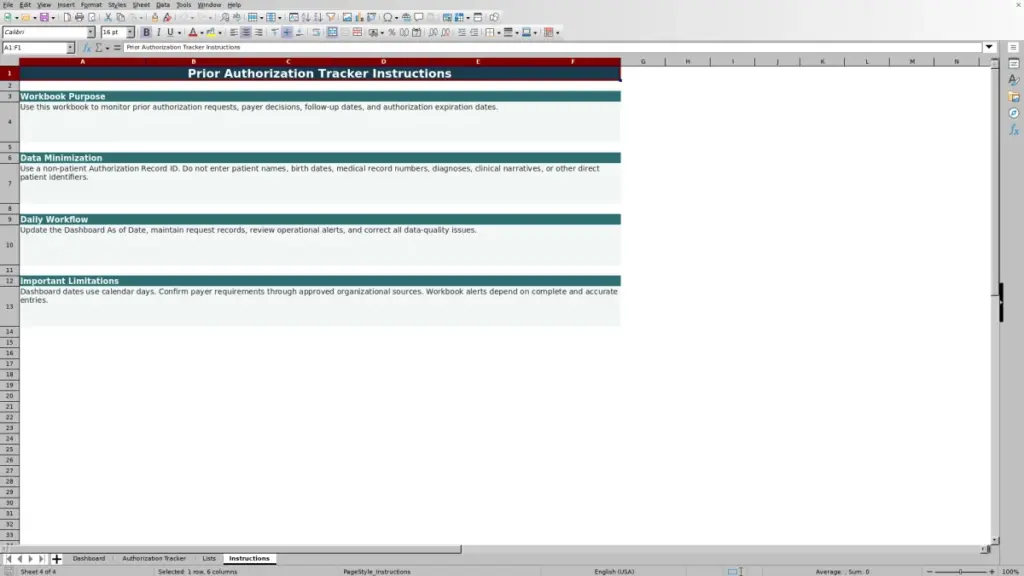Screen dimensions: 1024x576
Task: Open the Format menu
Action: tap(91, 5)
